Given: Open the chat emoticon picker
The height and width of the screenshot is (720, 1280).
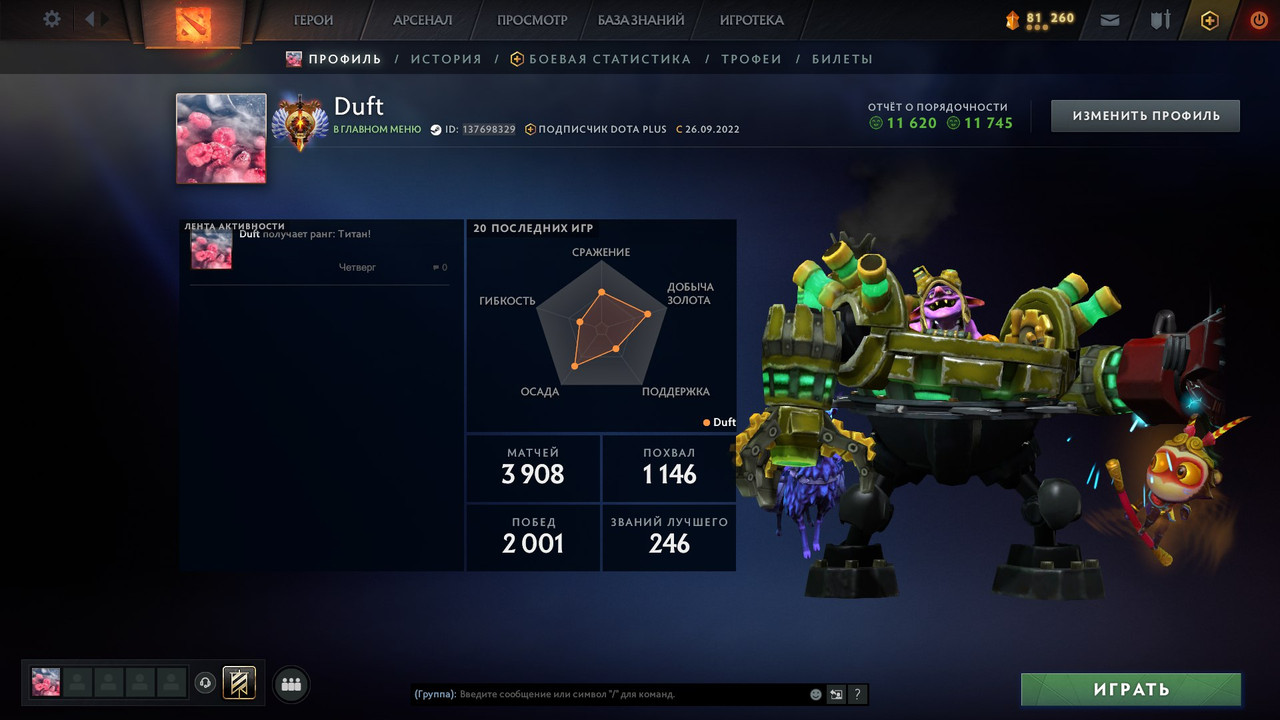Looking at the screenshot, I should pos(816,694).
